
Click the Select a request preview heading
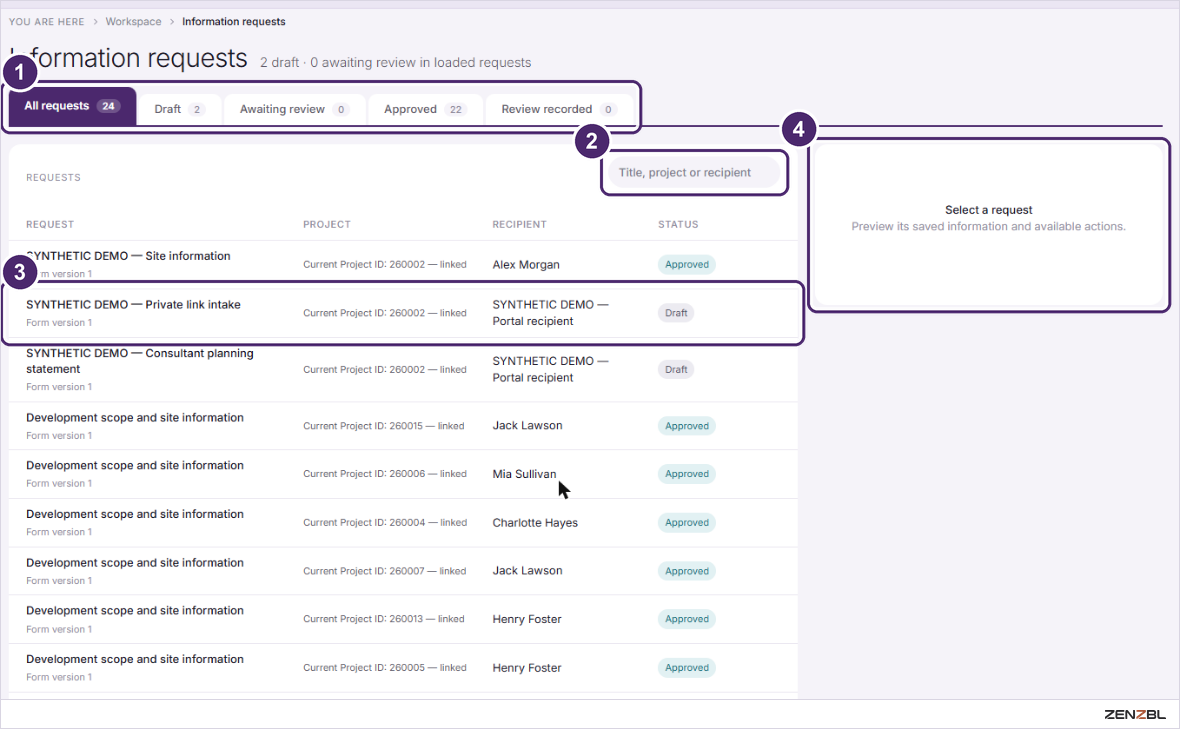[988, 210]
